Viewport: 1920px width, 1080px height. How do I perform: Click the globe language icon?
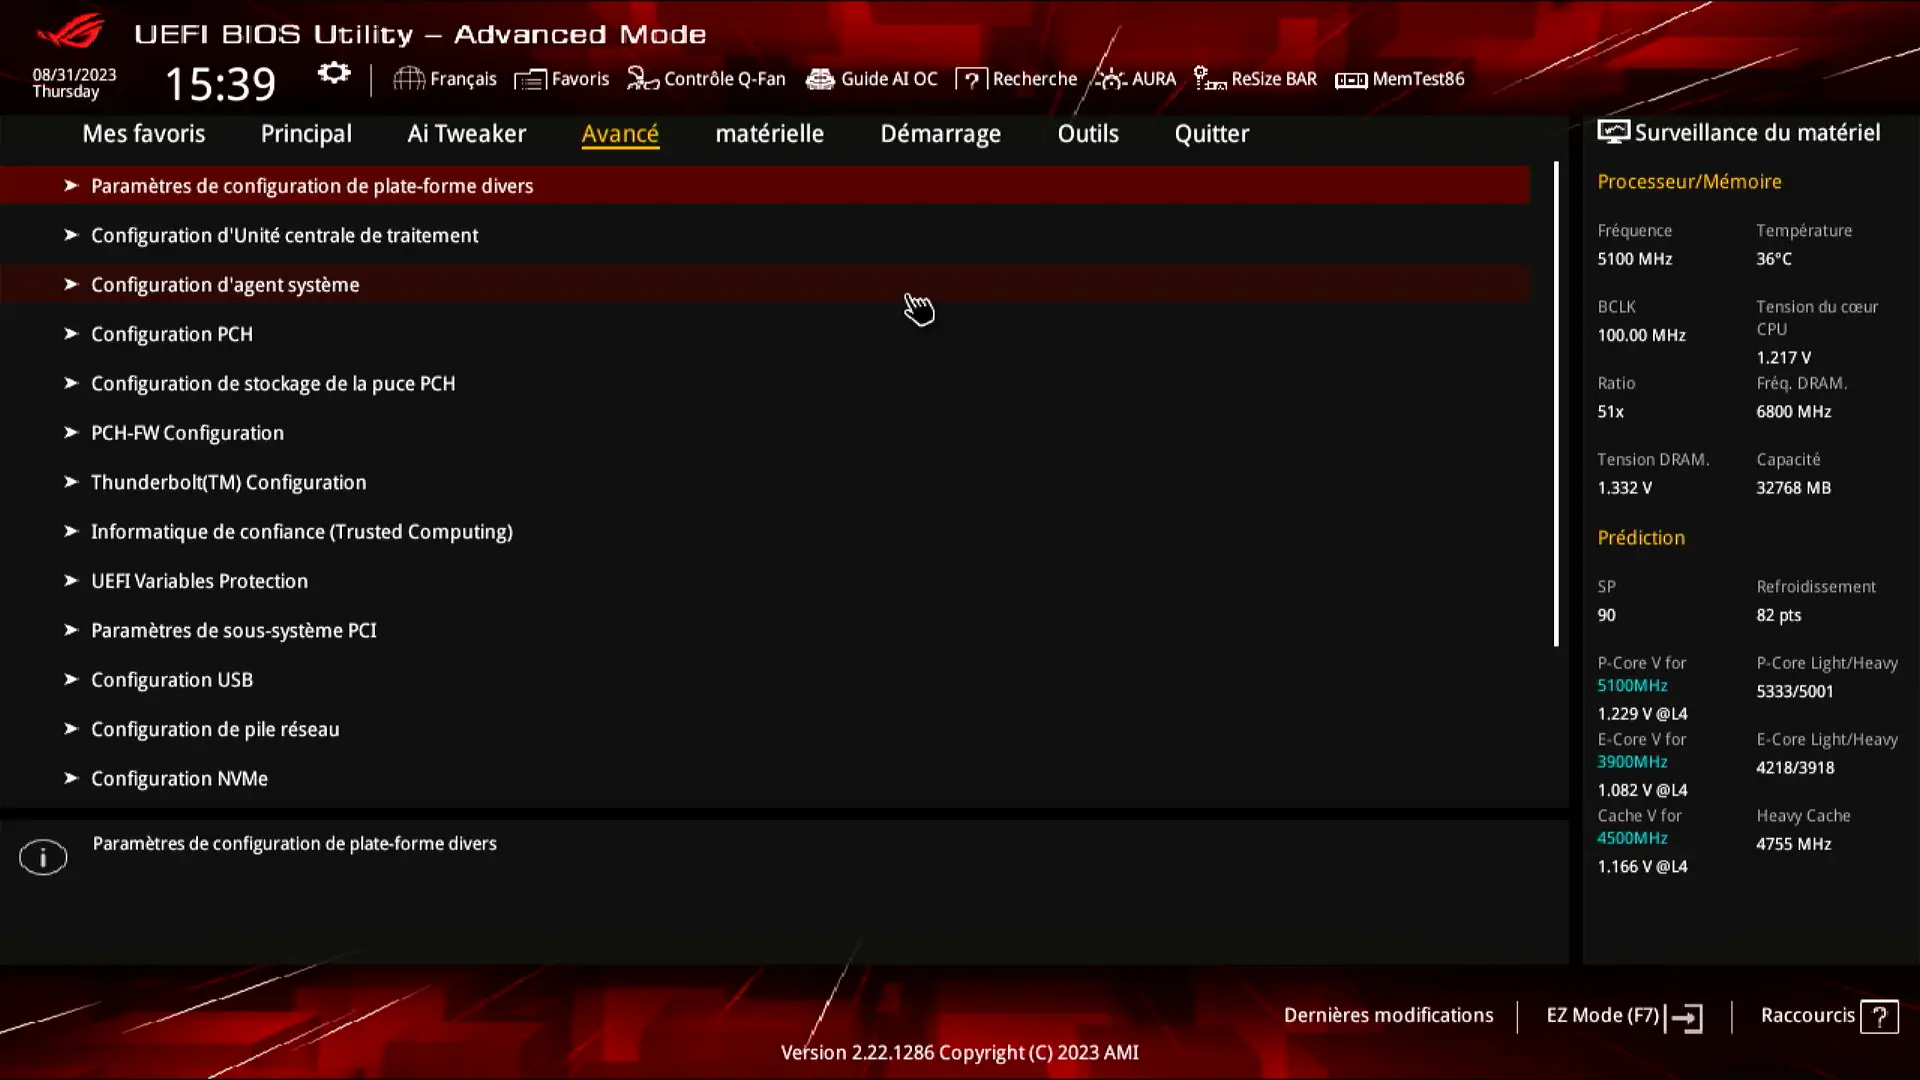pos(408,79)
